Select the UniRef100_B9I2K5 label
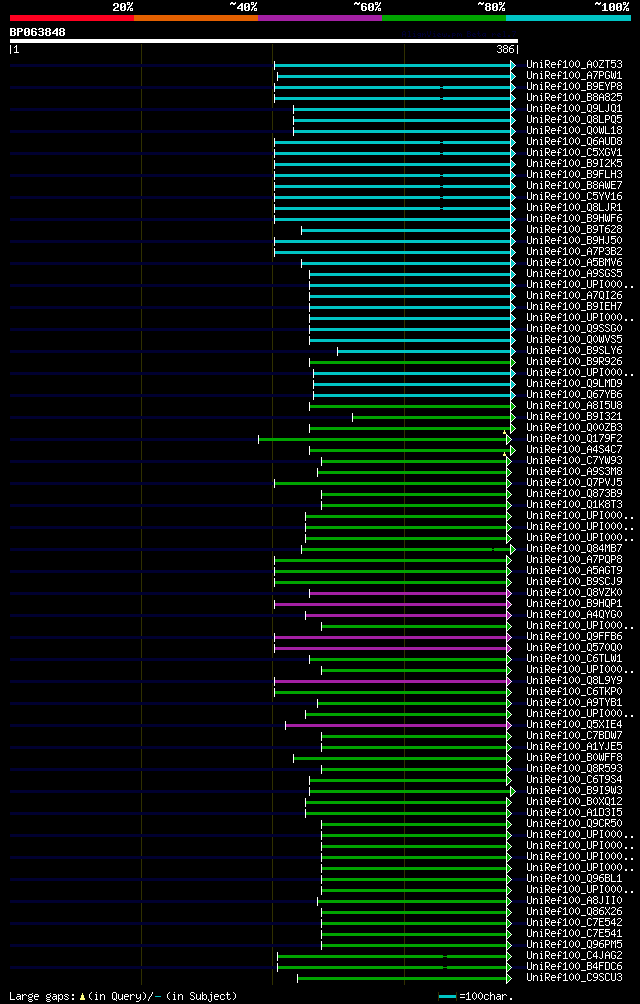 [574, 163]
